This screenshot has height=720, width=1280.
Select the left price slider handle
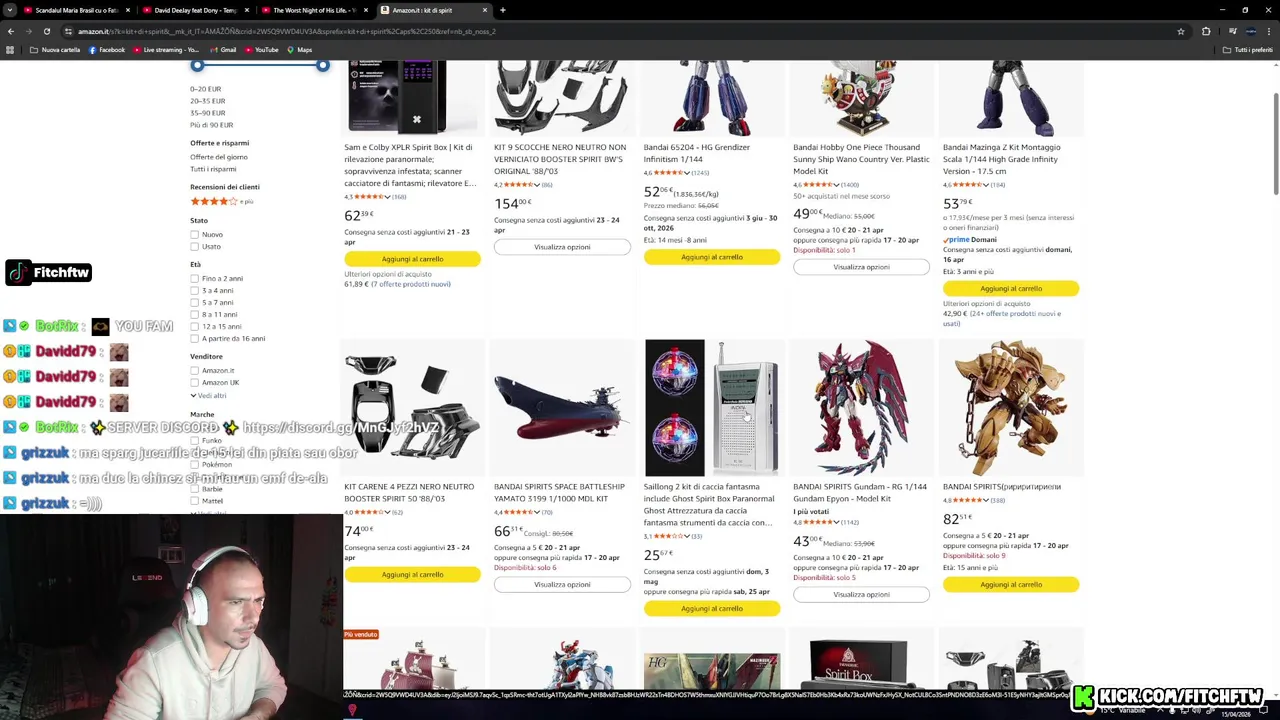coord(197,65)
